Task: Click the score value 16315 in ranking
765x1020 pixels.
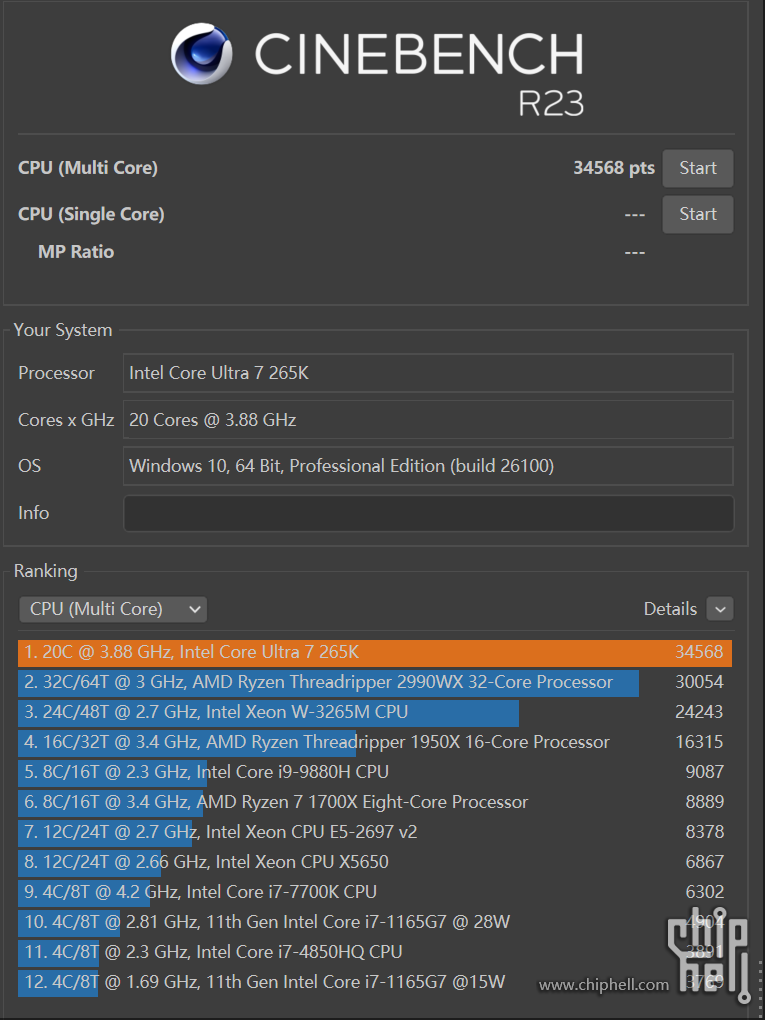Action: pyautogui.click(x=699, y=742)
